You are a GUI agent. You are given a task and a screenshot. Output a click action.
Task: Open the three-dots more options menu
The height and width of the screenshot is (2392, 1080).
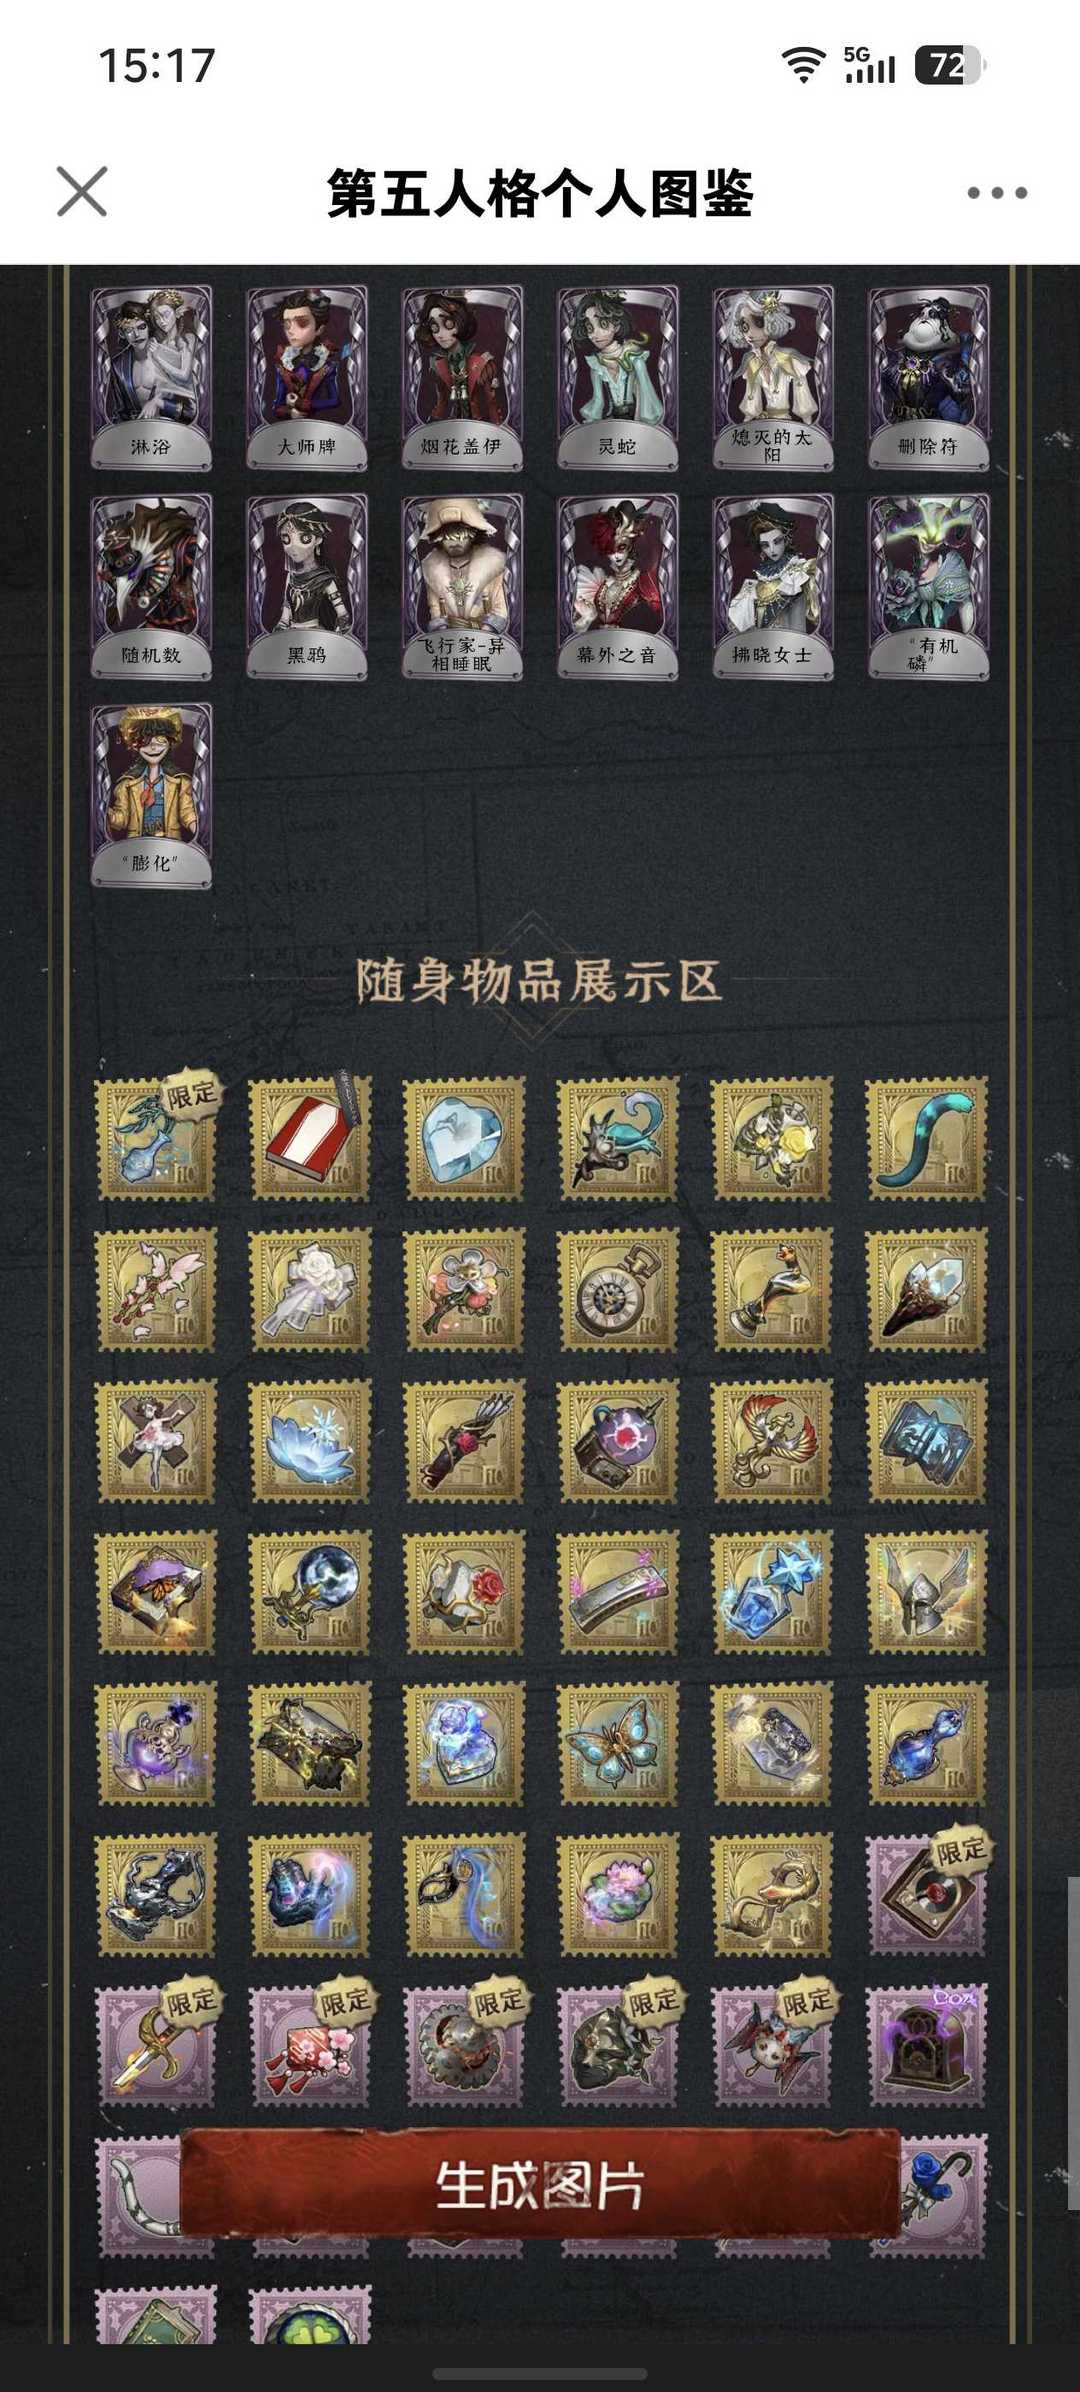tap(997, 193)
